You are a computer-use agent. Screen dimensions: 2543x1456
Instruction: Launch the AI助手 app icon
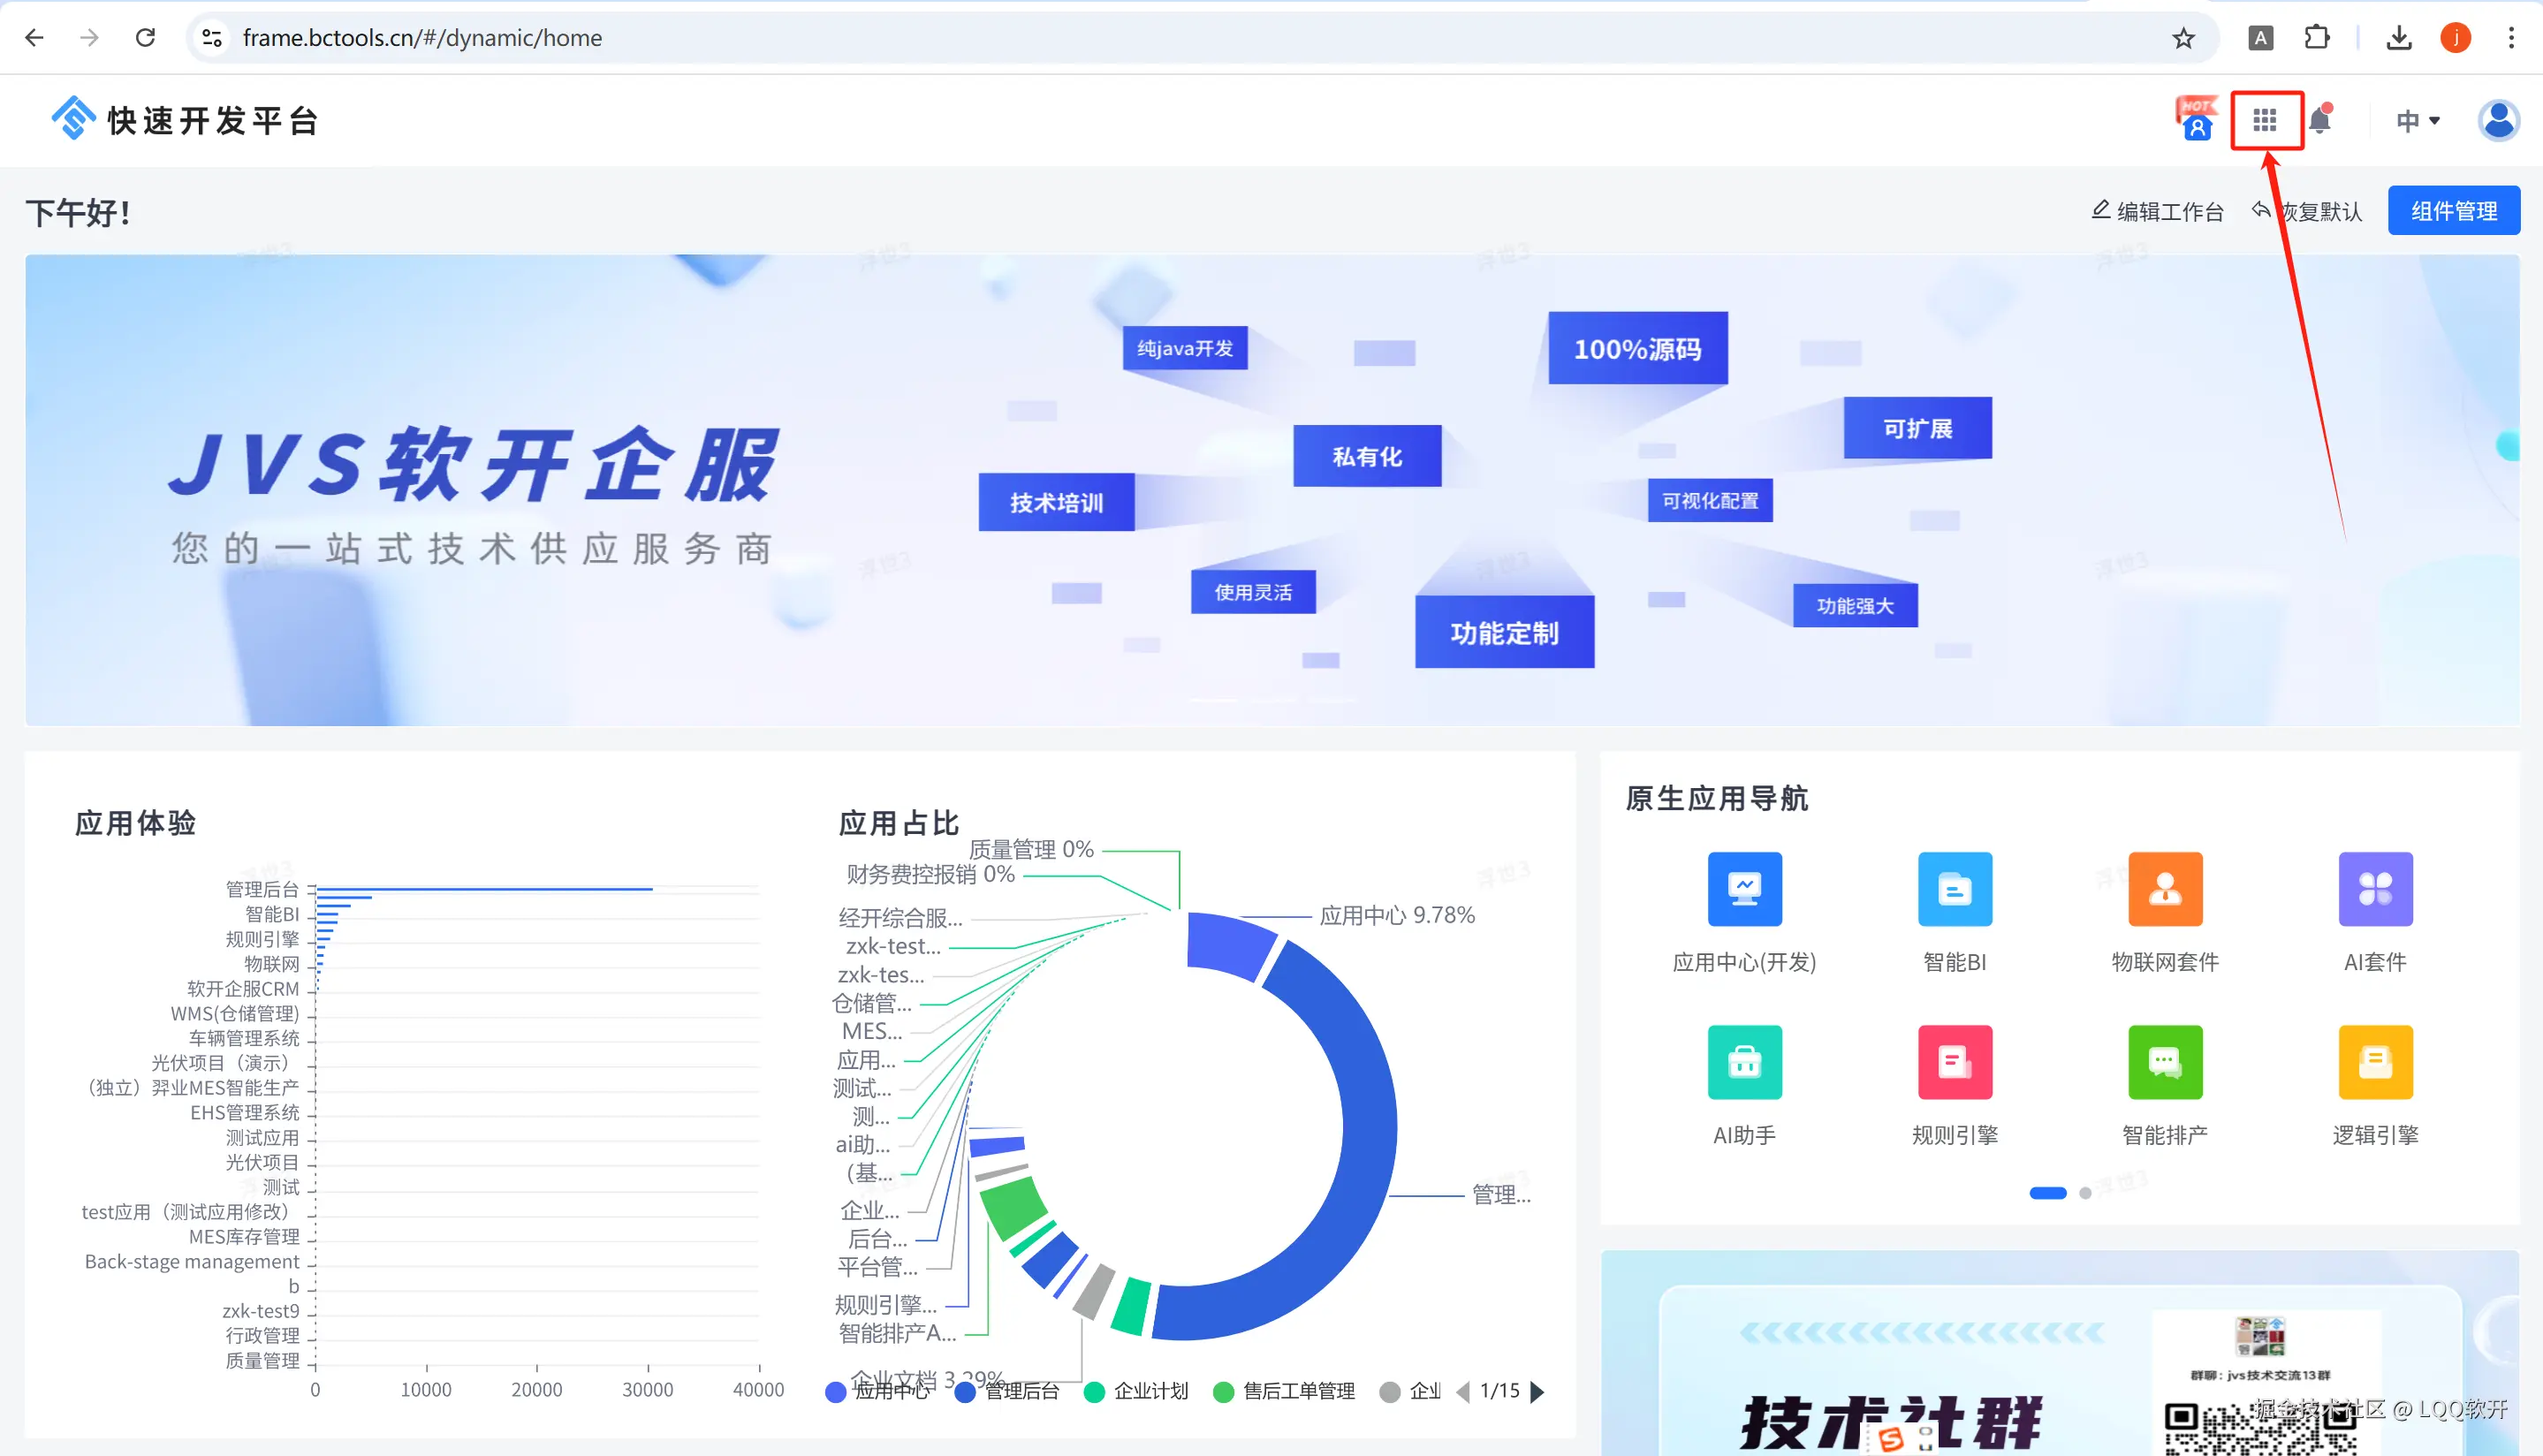tap(1744, 1062)
